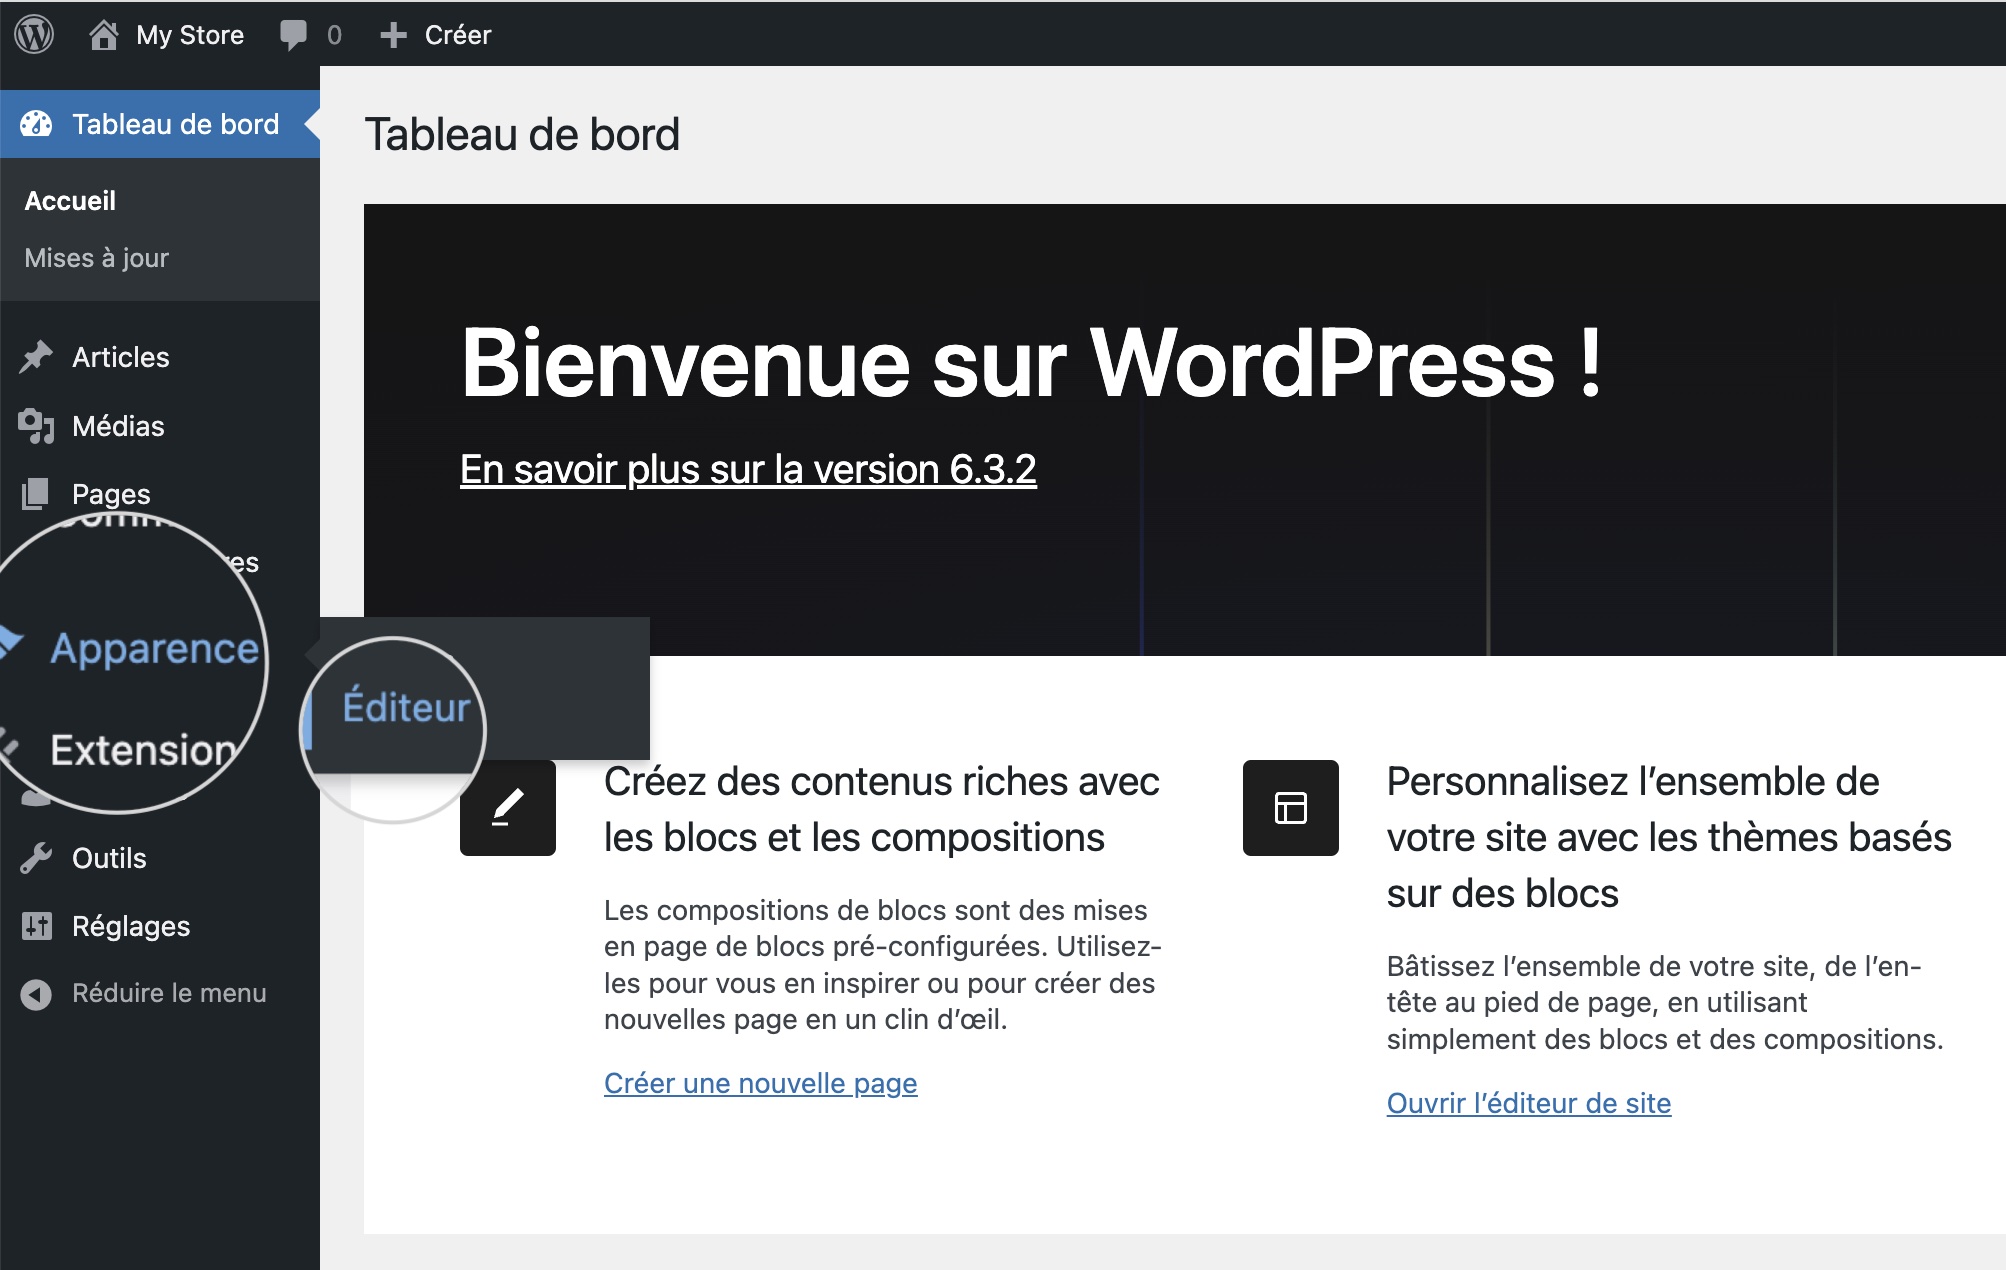
Task: Click the Réduire le menu arrow icon
Action: [x=36, y=994]
